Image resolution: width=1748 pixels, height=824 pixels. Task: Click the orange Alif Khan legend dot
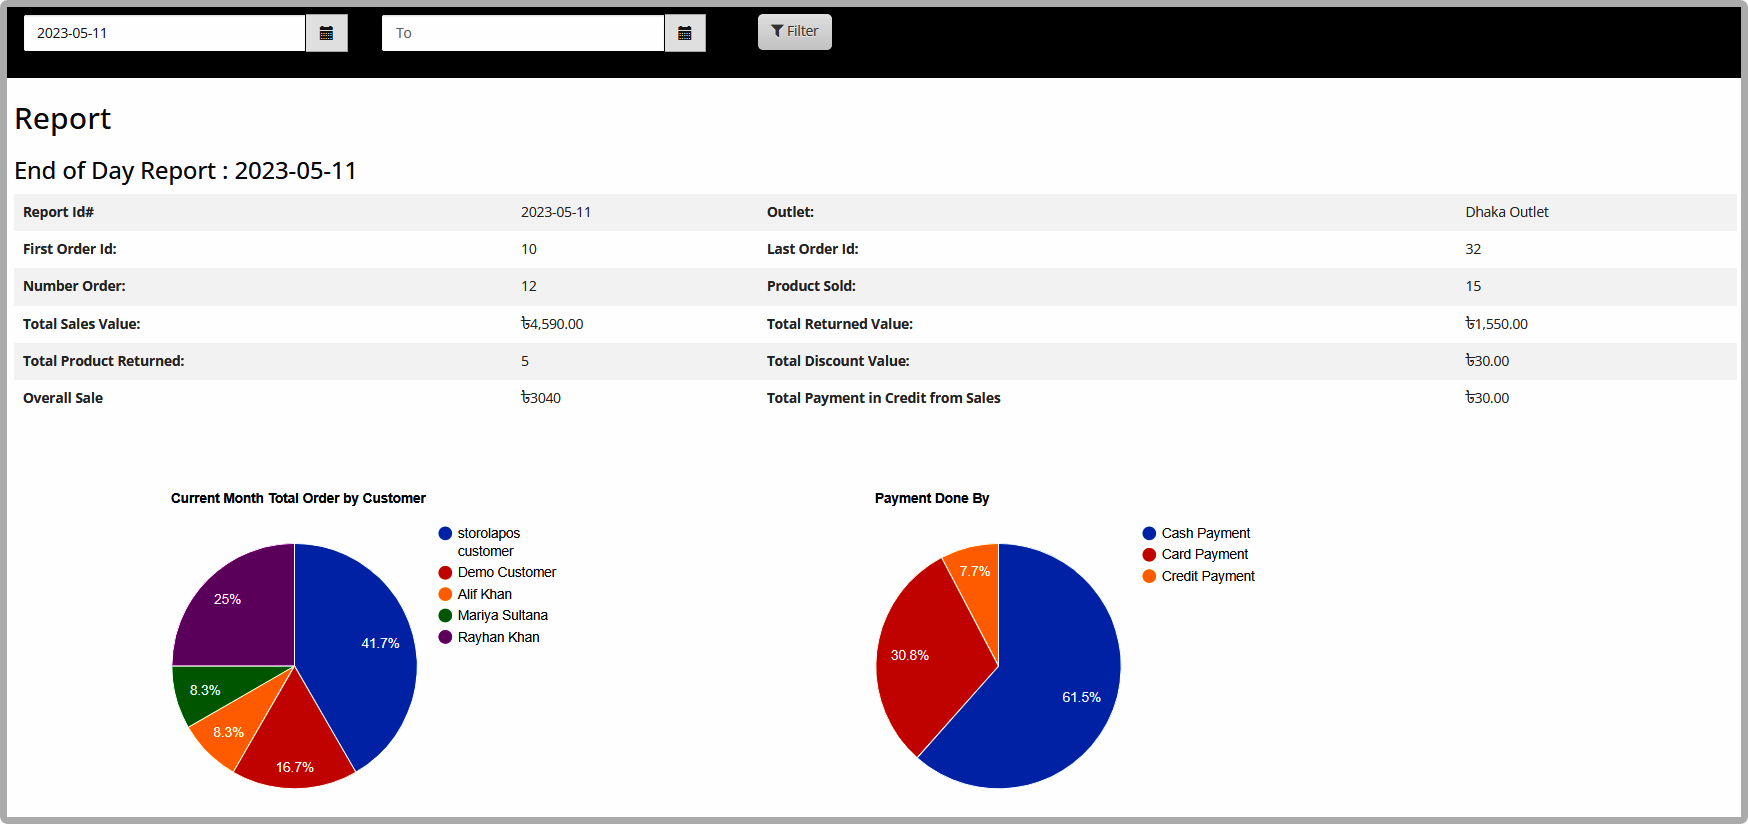(445, 594)
